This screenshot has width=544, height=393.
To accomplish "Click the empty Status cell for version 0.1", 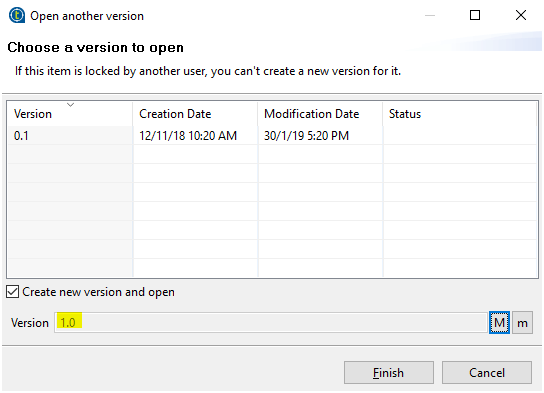I will [x=460, y=135].
